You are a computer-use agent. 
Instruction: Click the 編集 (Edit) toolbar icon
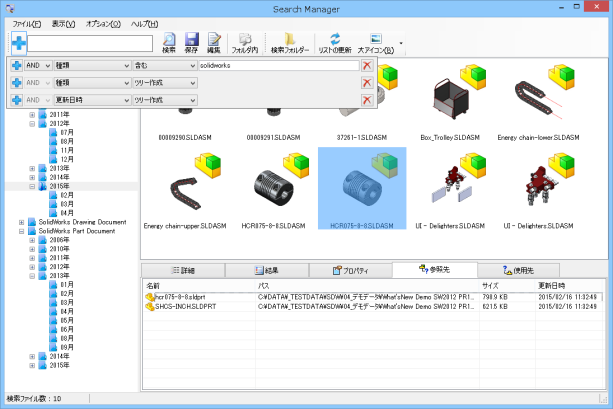point(214,43)
